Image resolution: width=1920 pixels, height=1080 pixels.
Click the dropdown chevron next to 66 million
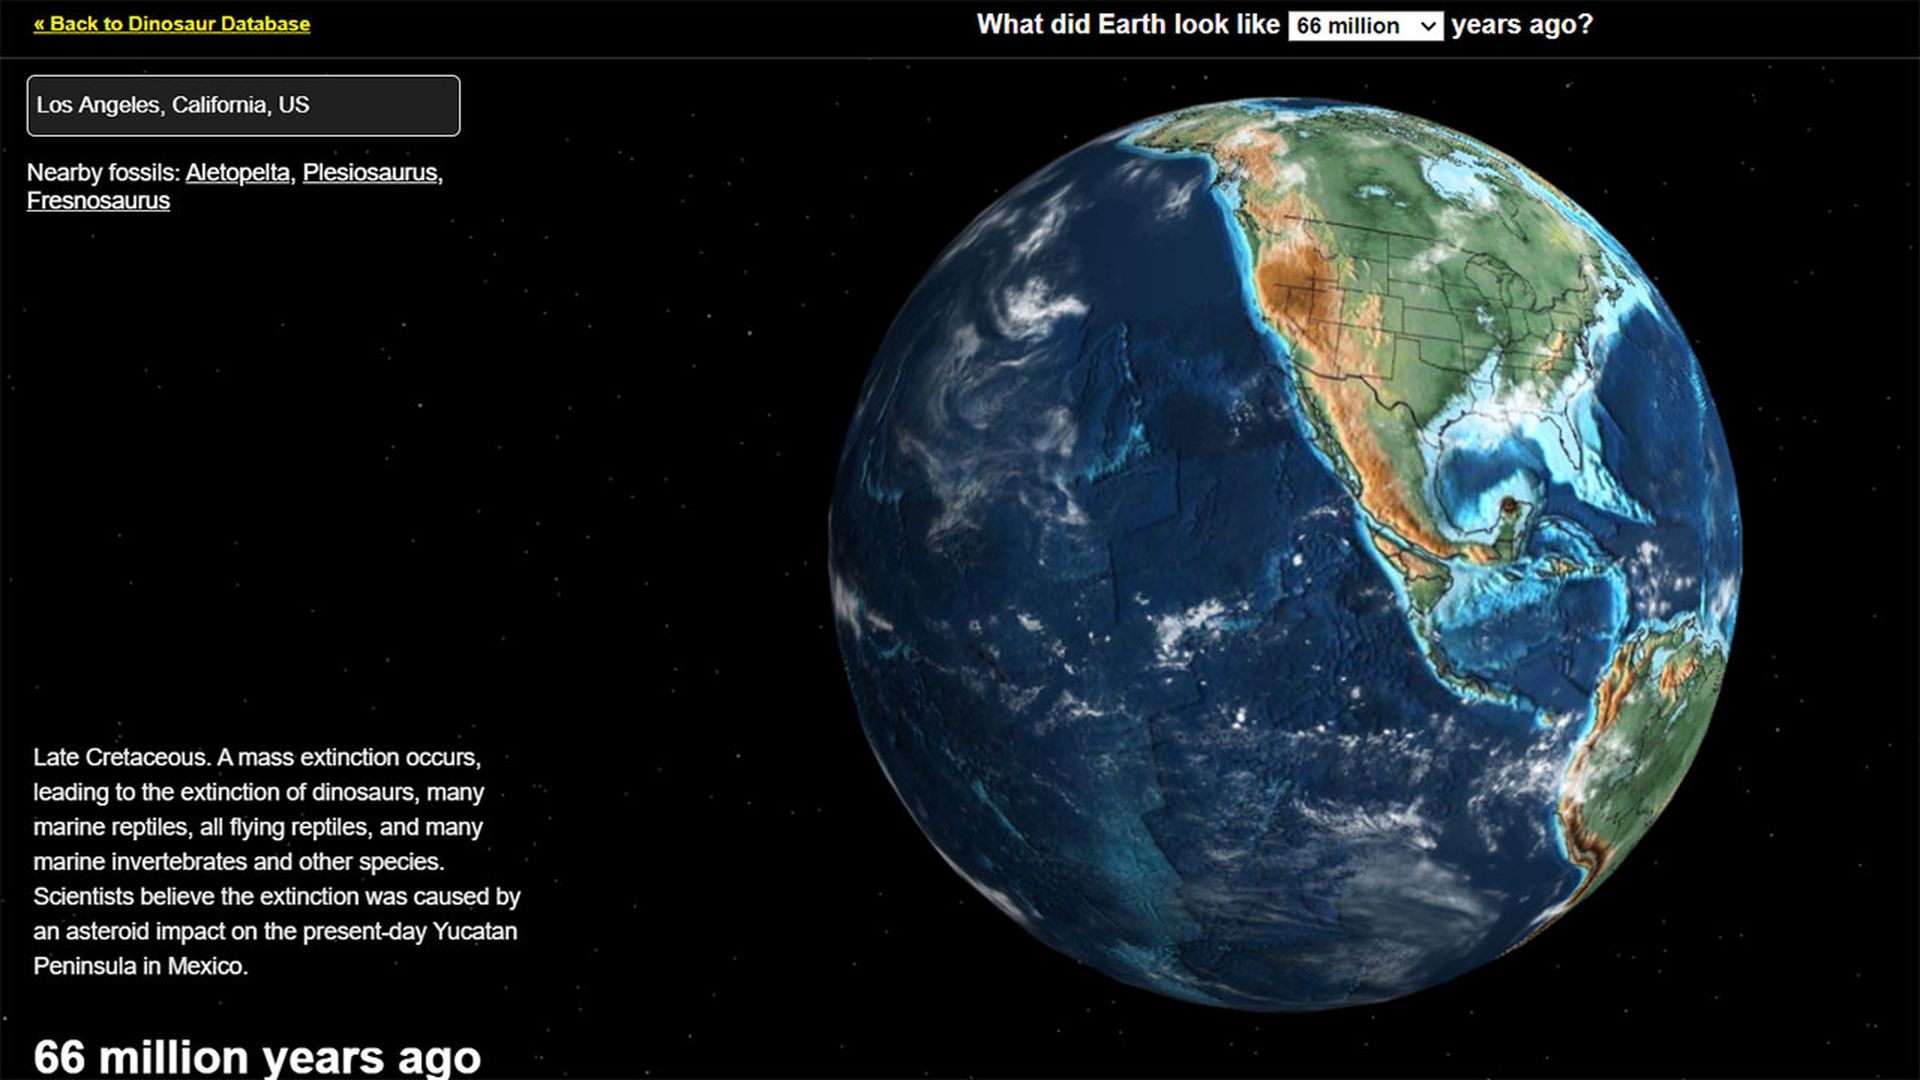[x=1428, y=26]
